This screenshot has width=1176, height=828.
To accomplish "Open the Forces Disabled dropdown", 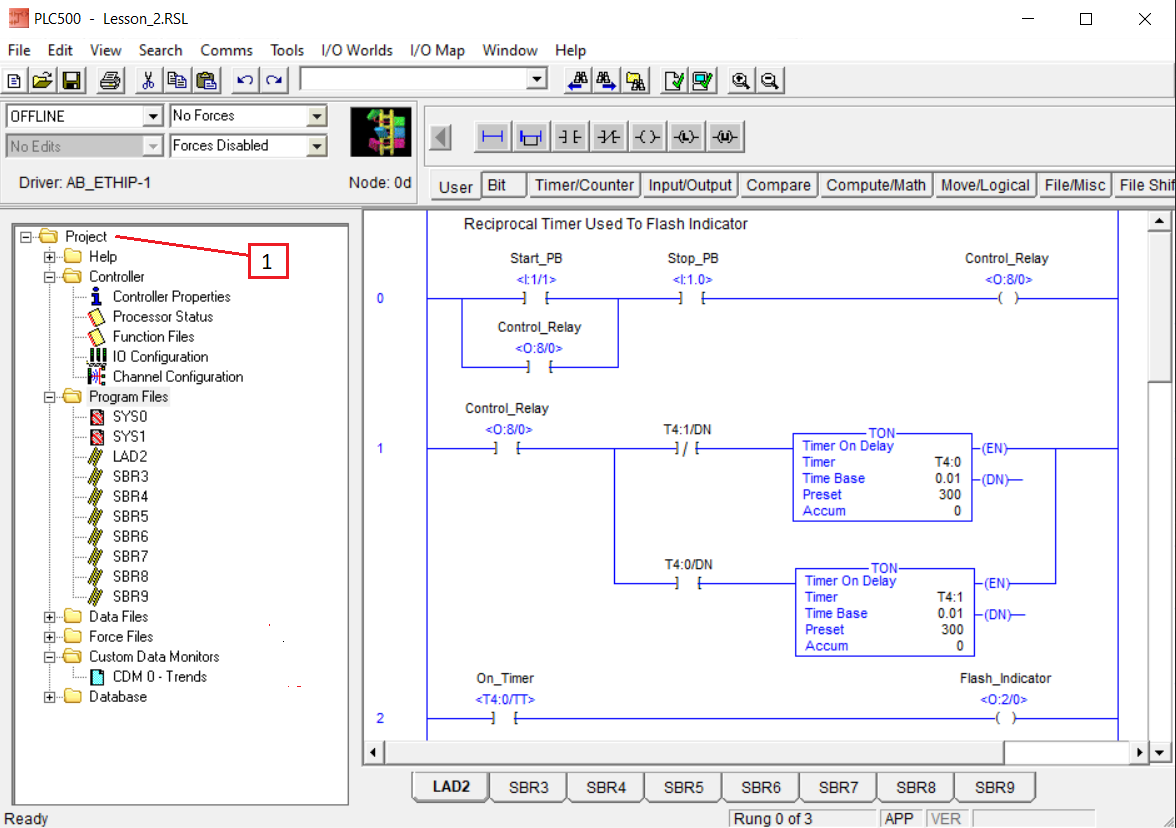I will click(317, 146).
